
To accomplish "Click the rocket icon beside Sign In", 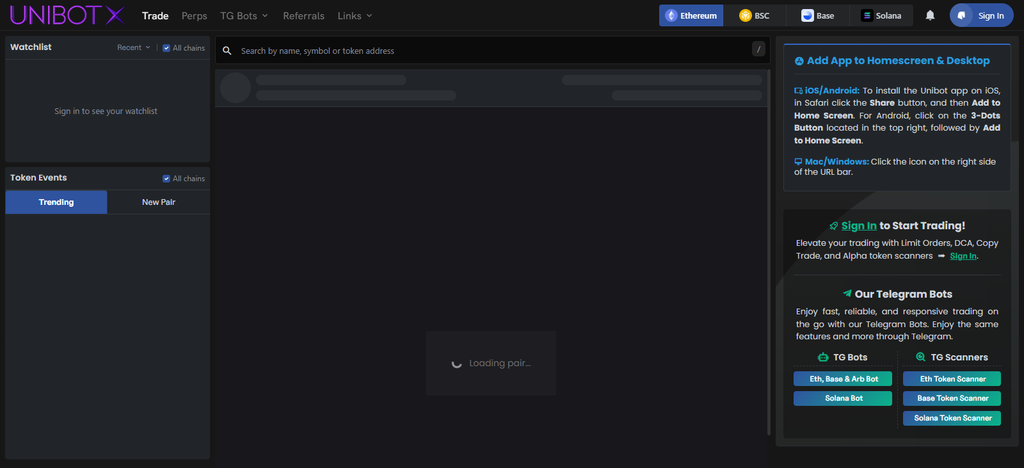I will point(834,226).
